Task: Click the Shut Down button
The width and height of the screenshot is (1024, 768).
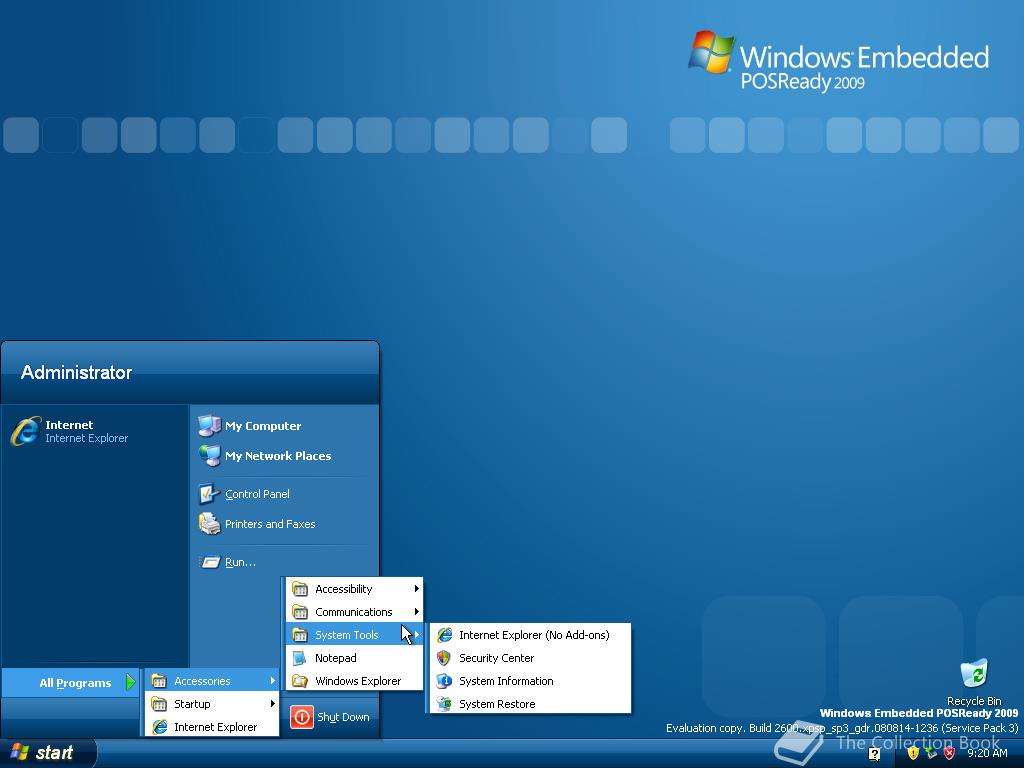Action: tap(330, 717)
